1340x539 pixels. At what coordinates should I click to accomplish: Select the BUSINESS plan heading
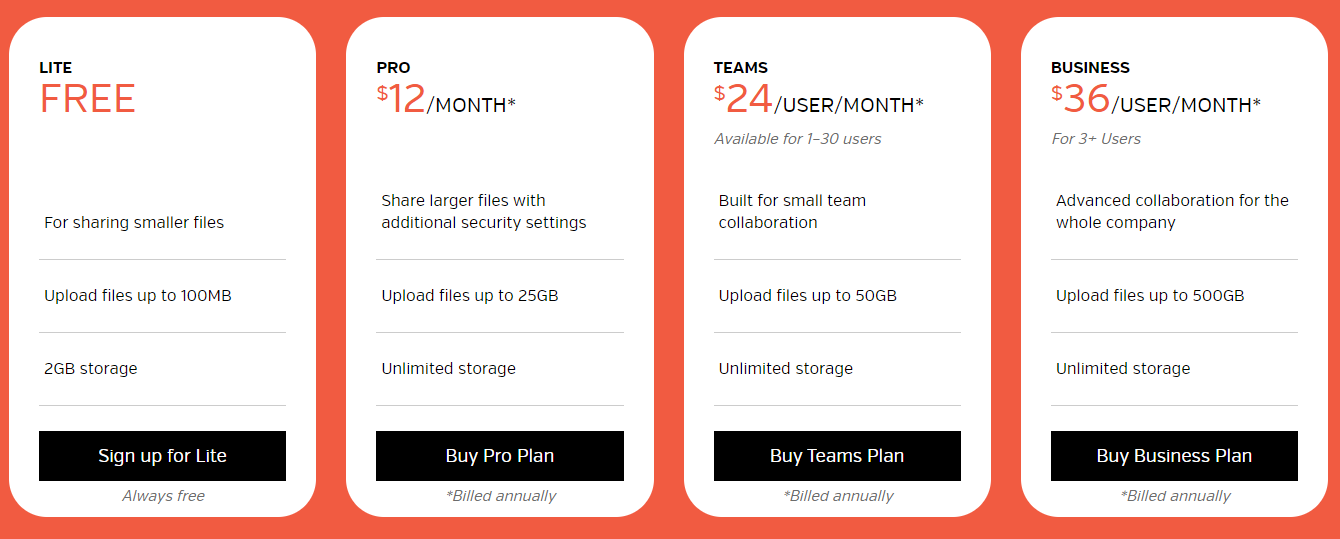tap(1090, 68)
